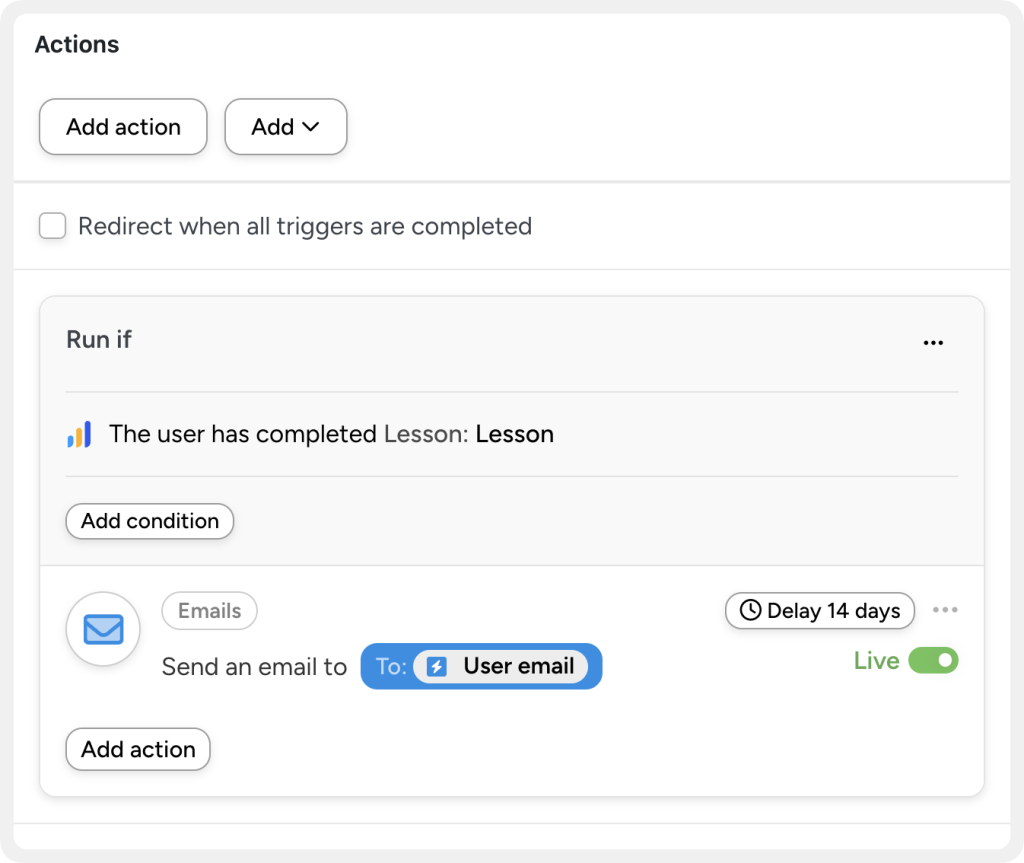Image resolution: width=1024 pixels, height=863 pixels.
Task: Open the Run if options menu (three dots)
Action: tap(933, 341)
